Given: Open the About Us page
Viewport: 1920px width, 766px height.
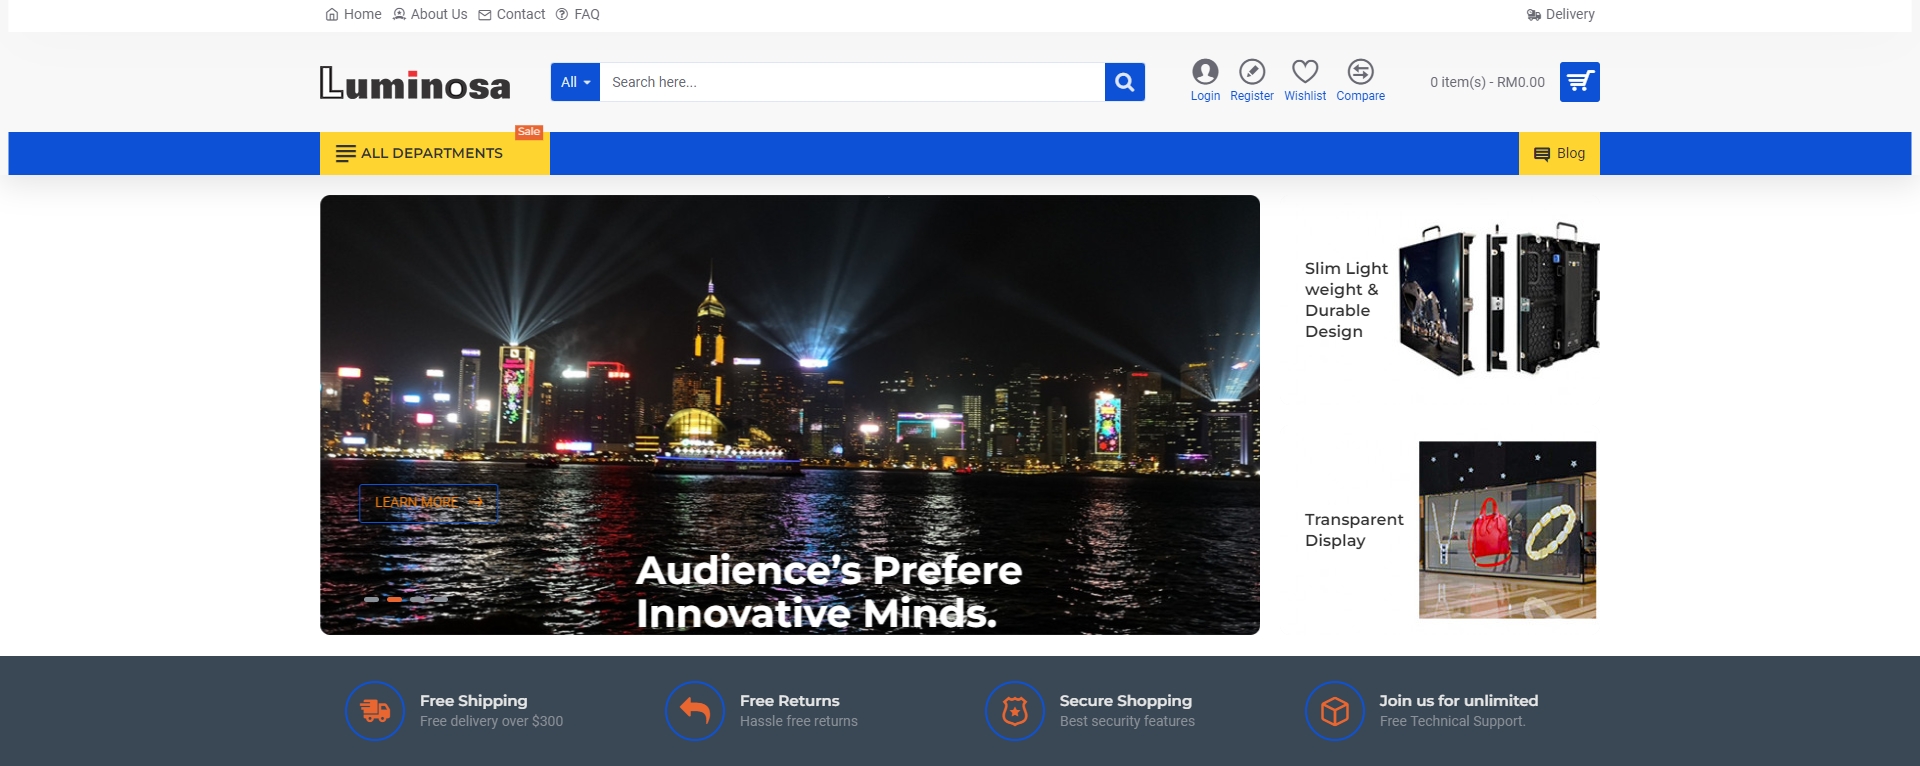Looking at the screenshot, I should [x=430, y=14].
